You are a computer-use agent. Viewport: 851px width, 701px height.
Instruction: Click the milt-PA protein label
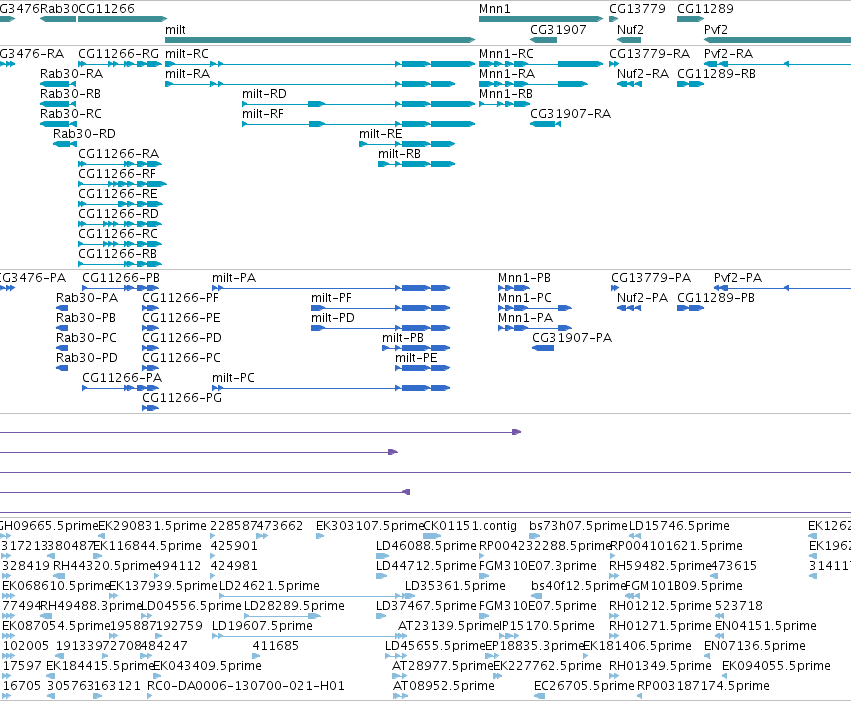(x=234, y=278)
